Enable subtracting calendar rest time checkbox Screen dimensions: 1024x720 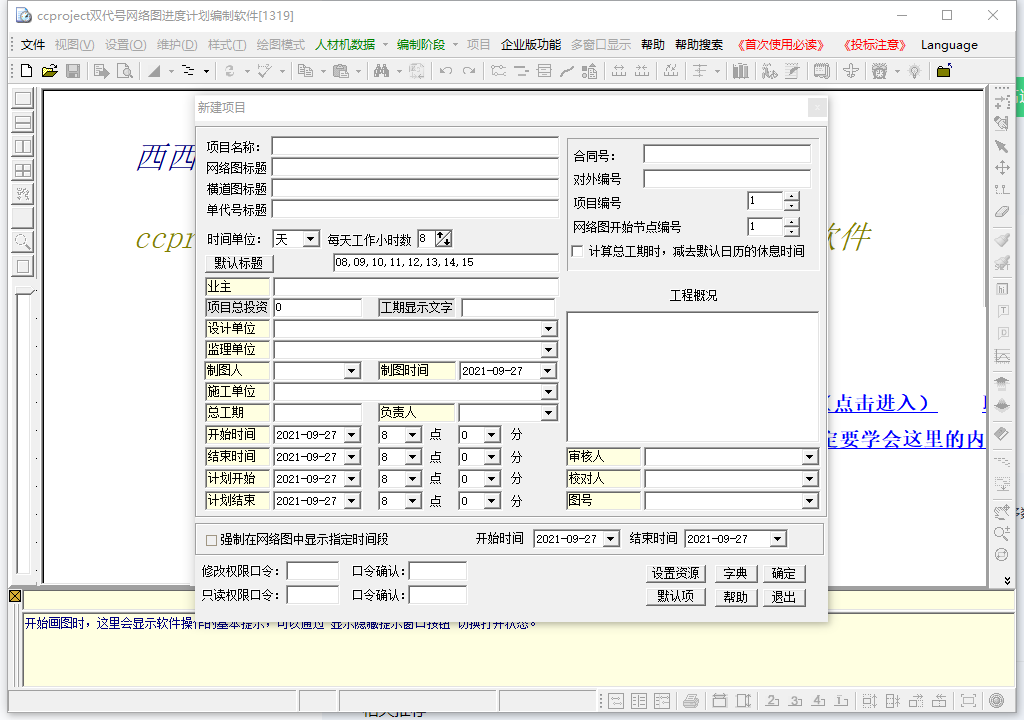pyautogui.click(x=577, y=252)
